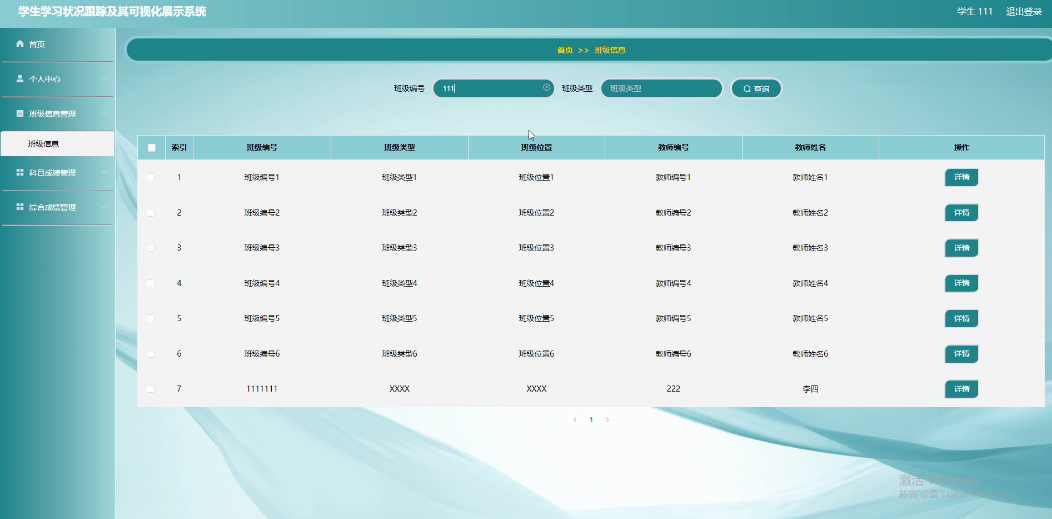Click cell 1111111 in the last row
This screenshot has width=1052, height=519.
pyautogui.click(x=262, y=389)
